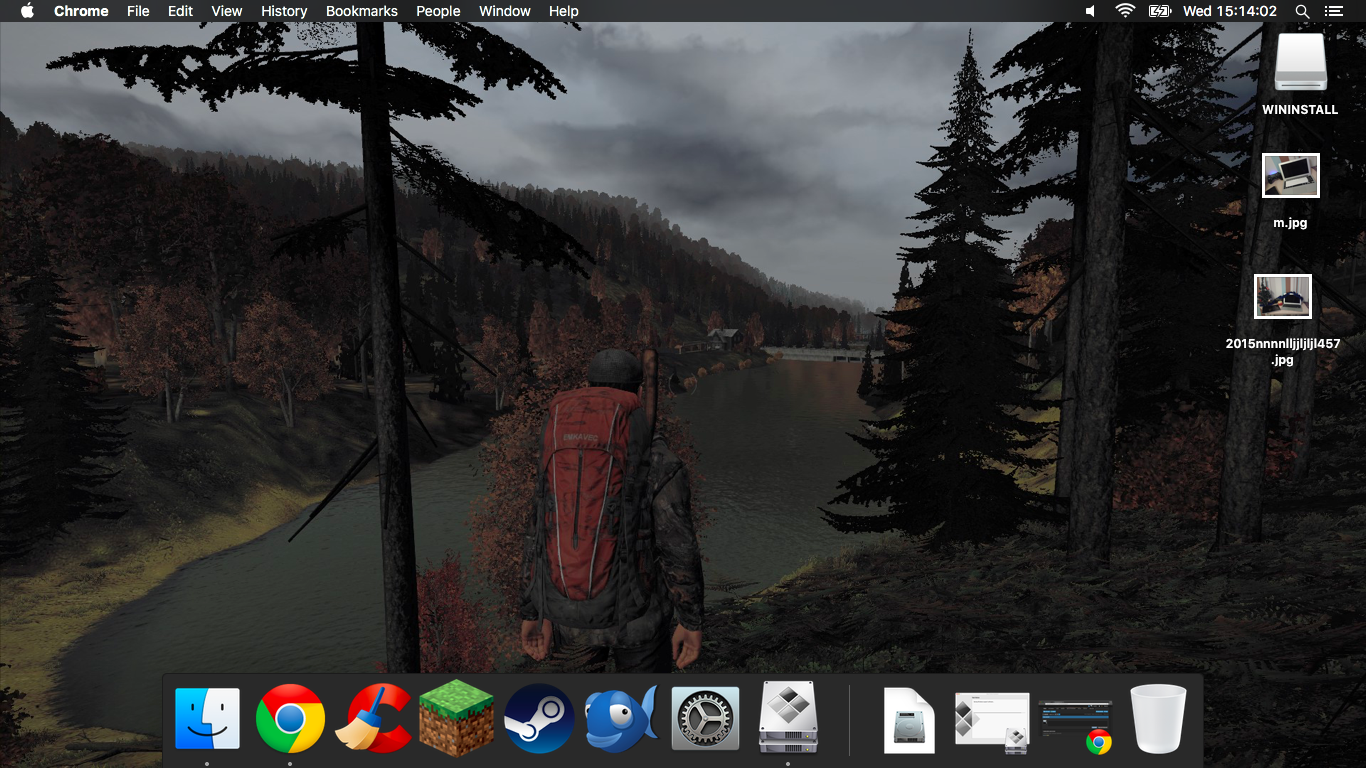Image resolution: width=1366 pixels, height=768 pixels.
Task: Launch Google Chrome from the Dock
Action: (x=290, y=719)
